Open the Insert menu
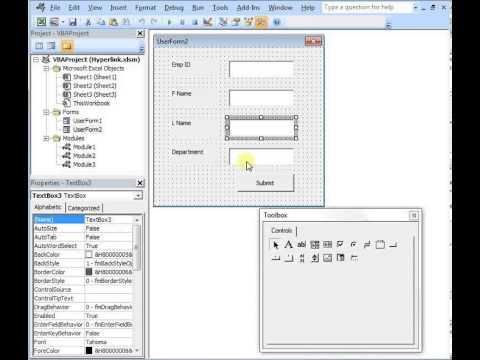This screenshot has width=480, height=360. 118,7
